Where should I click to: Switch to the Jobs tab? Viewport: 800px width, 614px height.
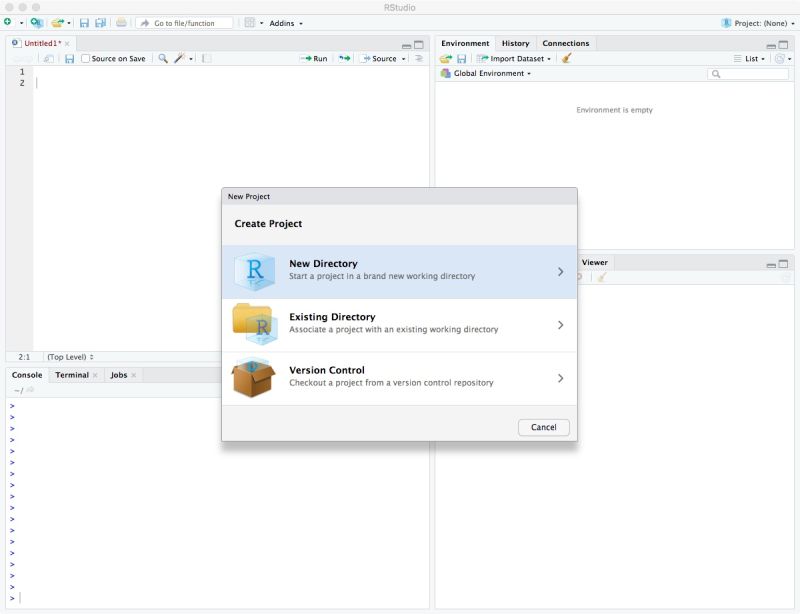tap(118, 375)
